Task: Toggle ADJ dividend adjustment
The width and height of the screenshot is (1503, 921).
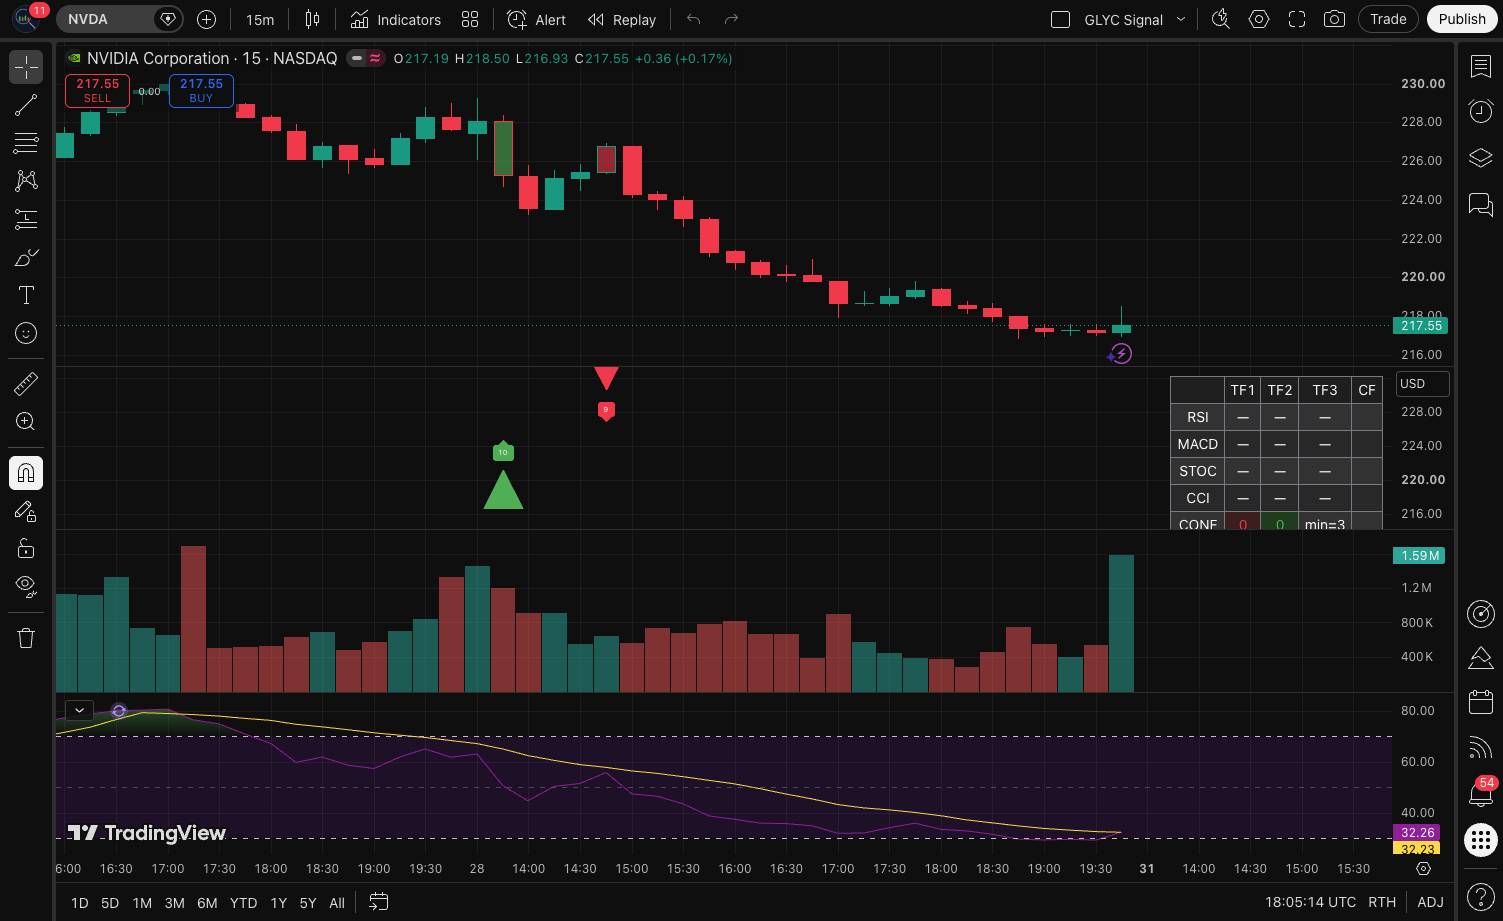Action: click(x=1430, y=902)
